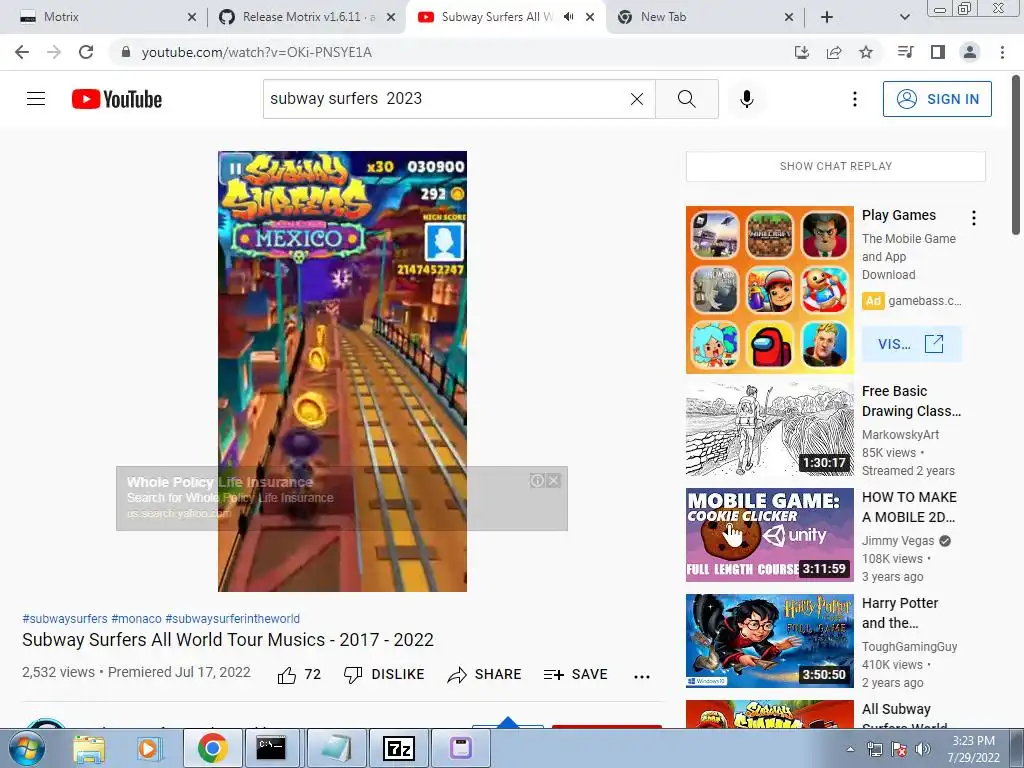Open the 7-Zip taskbar icon
The height and width of the screenshot is (768, 1024).
pyautogui.click(x=398, y=748)
